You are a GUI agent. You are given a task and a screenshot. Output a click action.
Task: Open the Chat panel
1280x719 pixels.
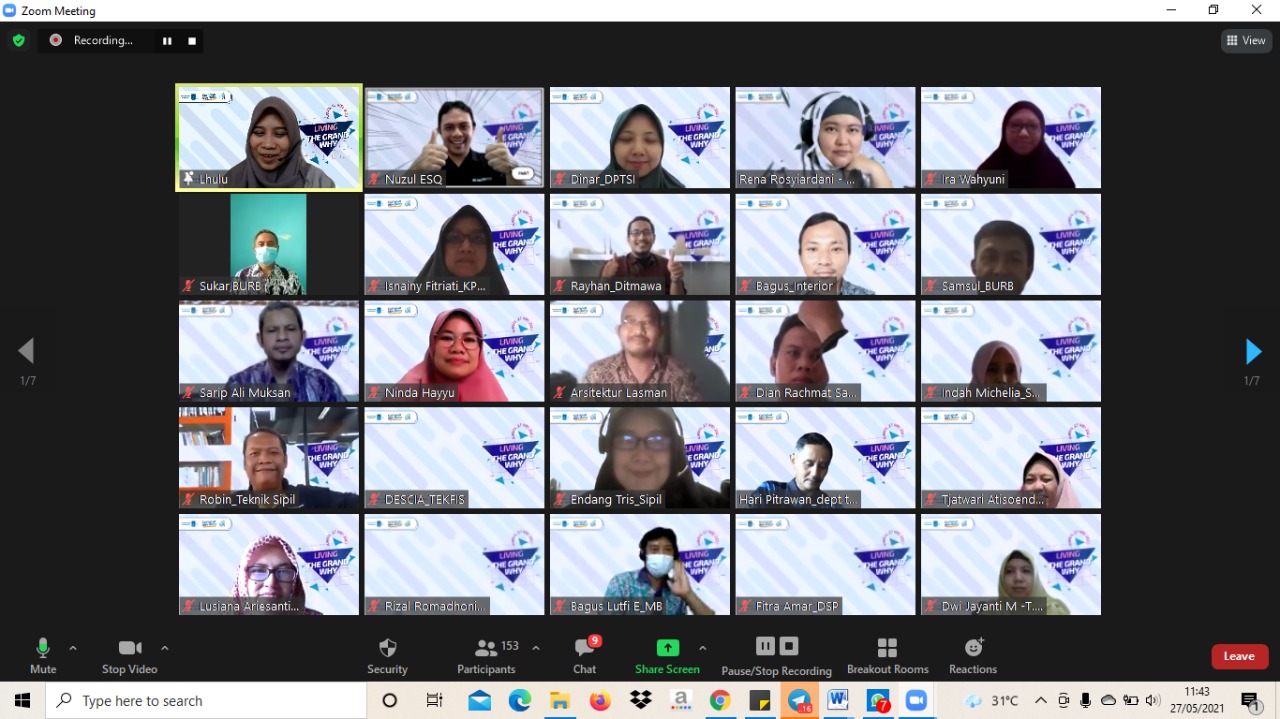tap(585, 656)
